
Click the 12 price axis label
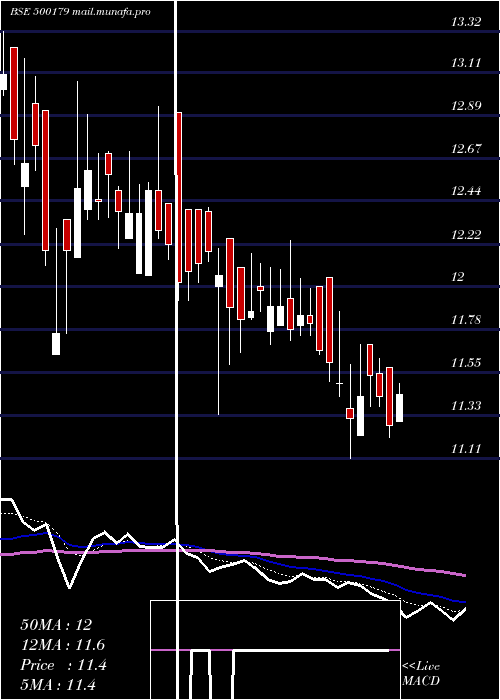point(458,277)
